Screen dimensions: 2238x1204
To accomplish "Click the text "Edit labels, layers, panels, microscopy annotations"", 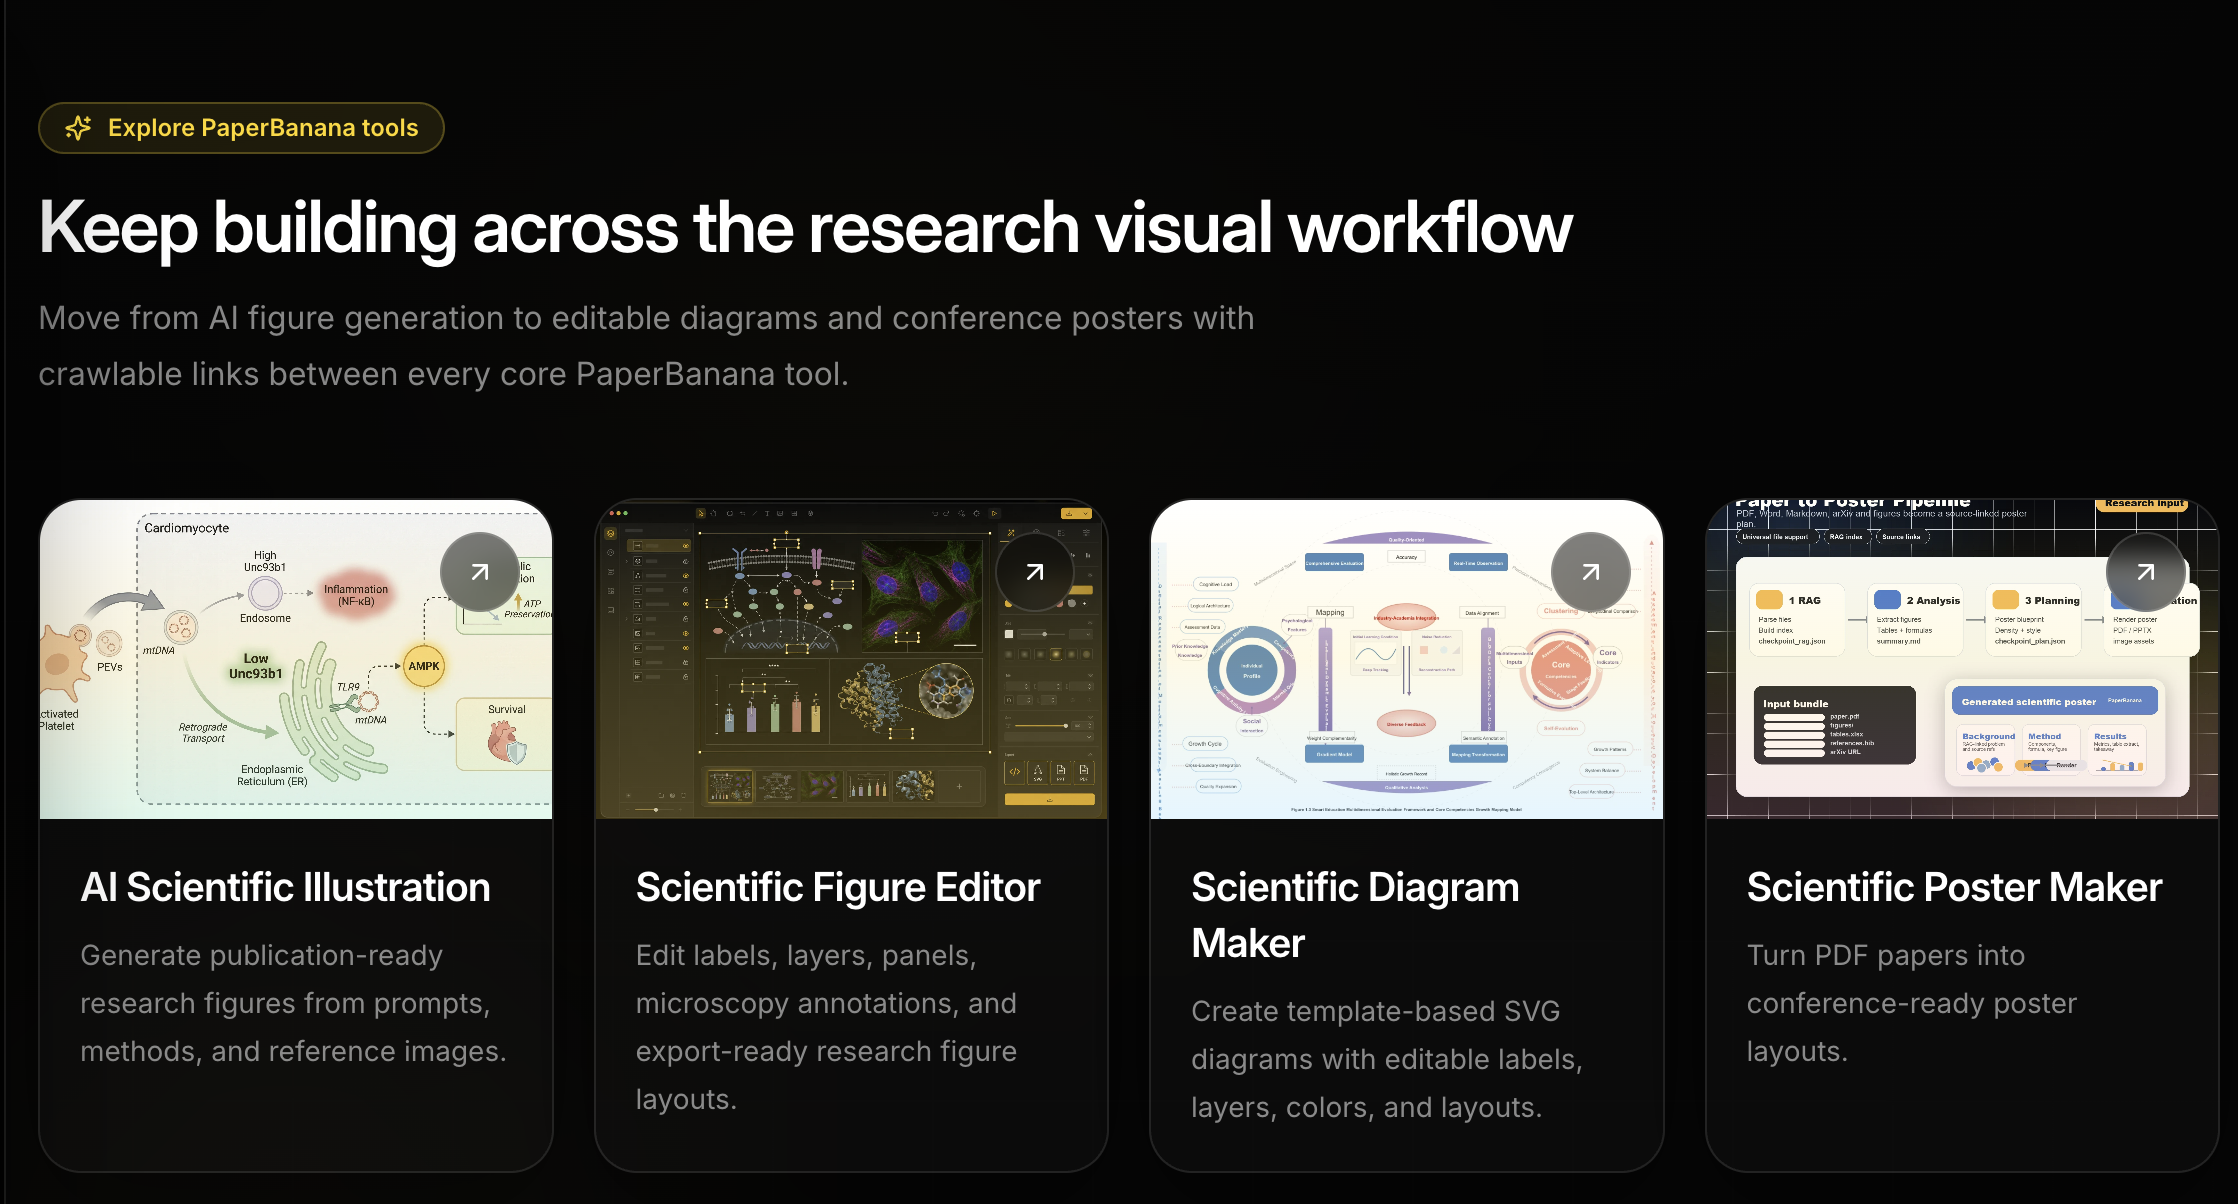I will 827,1027.
